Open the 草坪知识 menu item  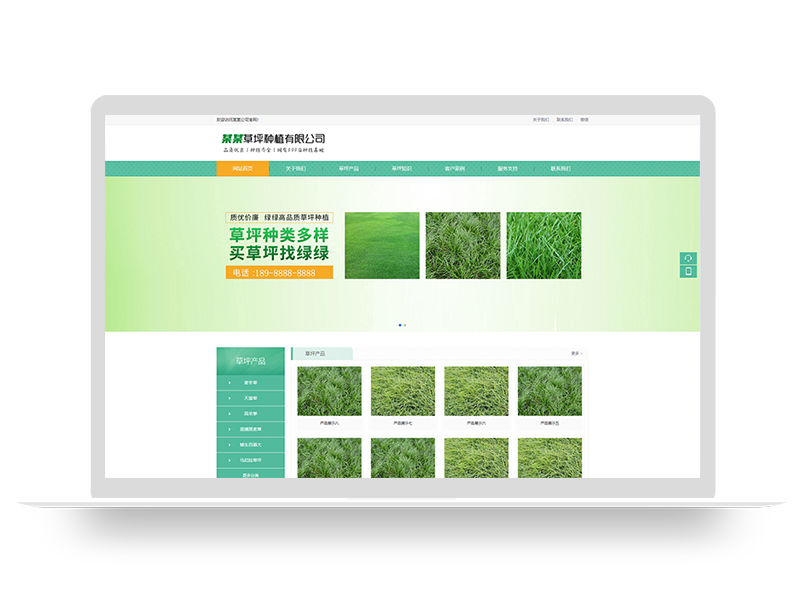tap(404, 168)
